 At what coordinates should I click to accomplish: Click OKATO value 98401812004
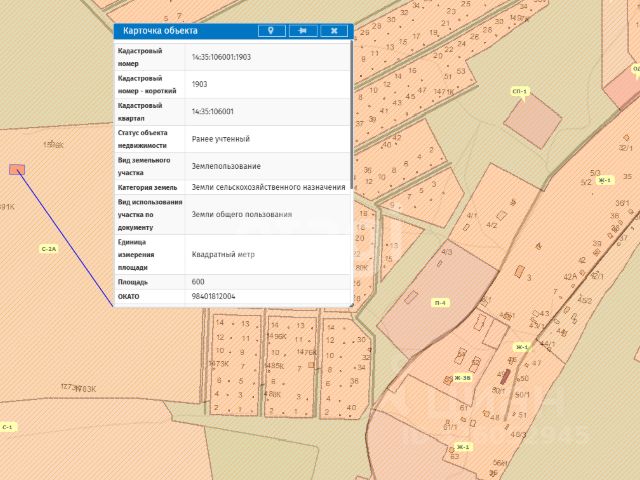tap(213, 296)
